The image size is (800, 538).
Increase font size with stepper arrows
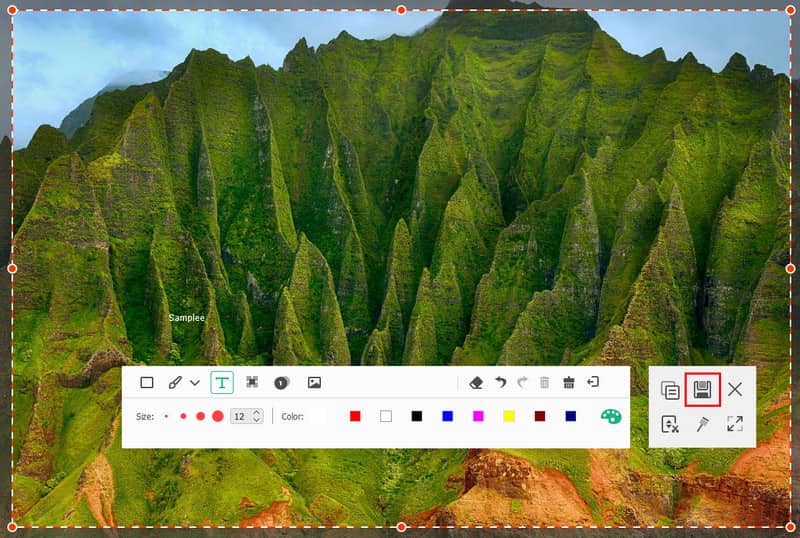[x=257, y=412]
